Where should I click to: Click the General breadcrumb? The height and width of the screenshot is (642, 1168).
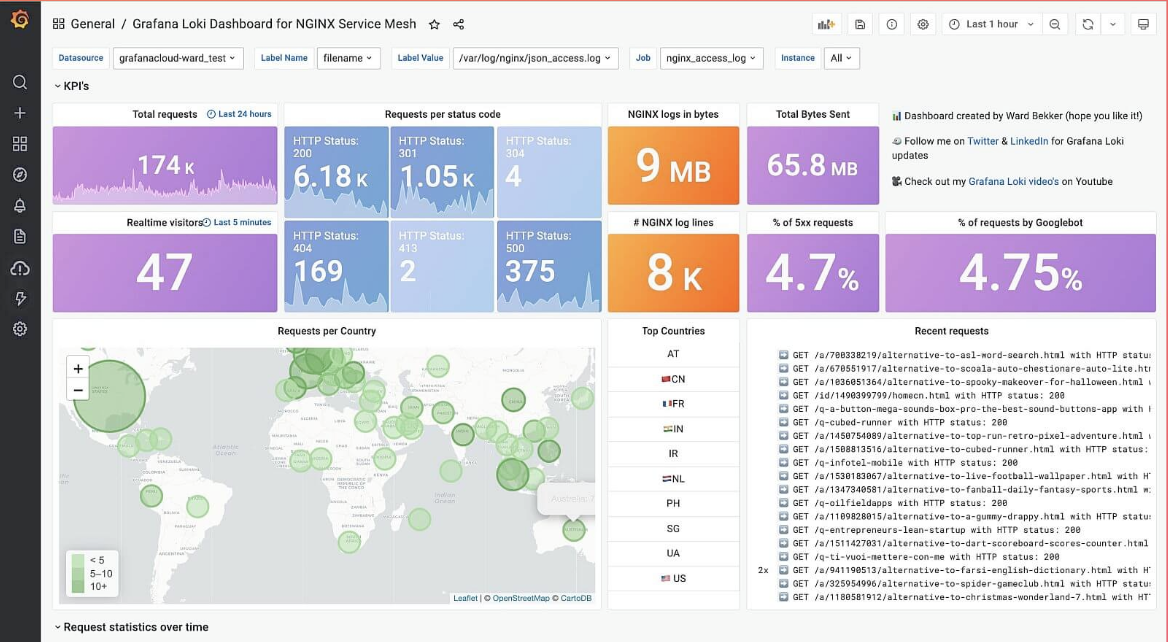point(92,24)
